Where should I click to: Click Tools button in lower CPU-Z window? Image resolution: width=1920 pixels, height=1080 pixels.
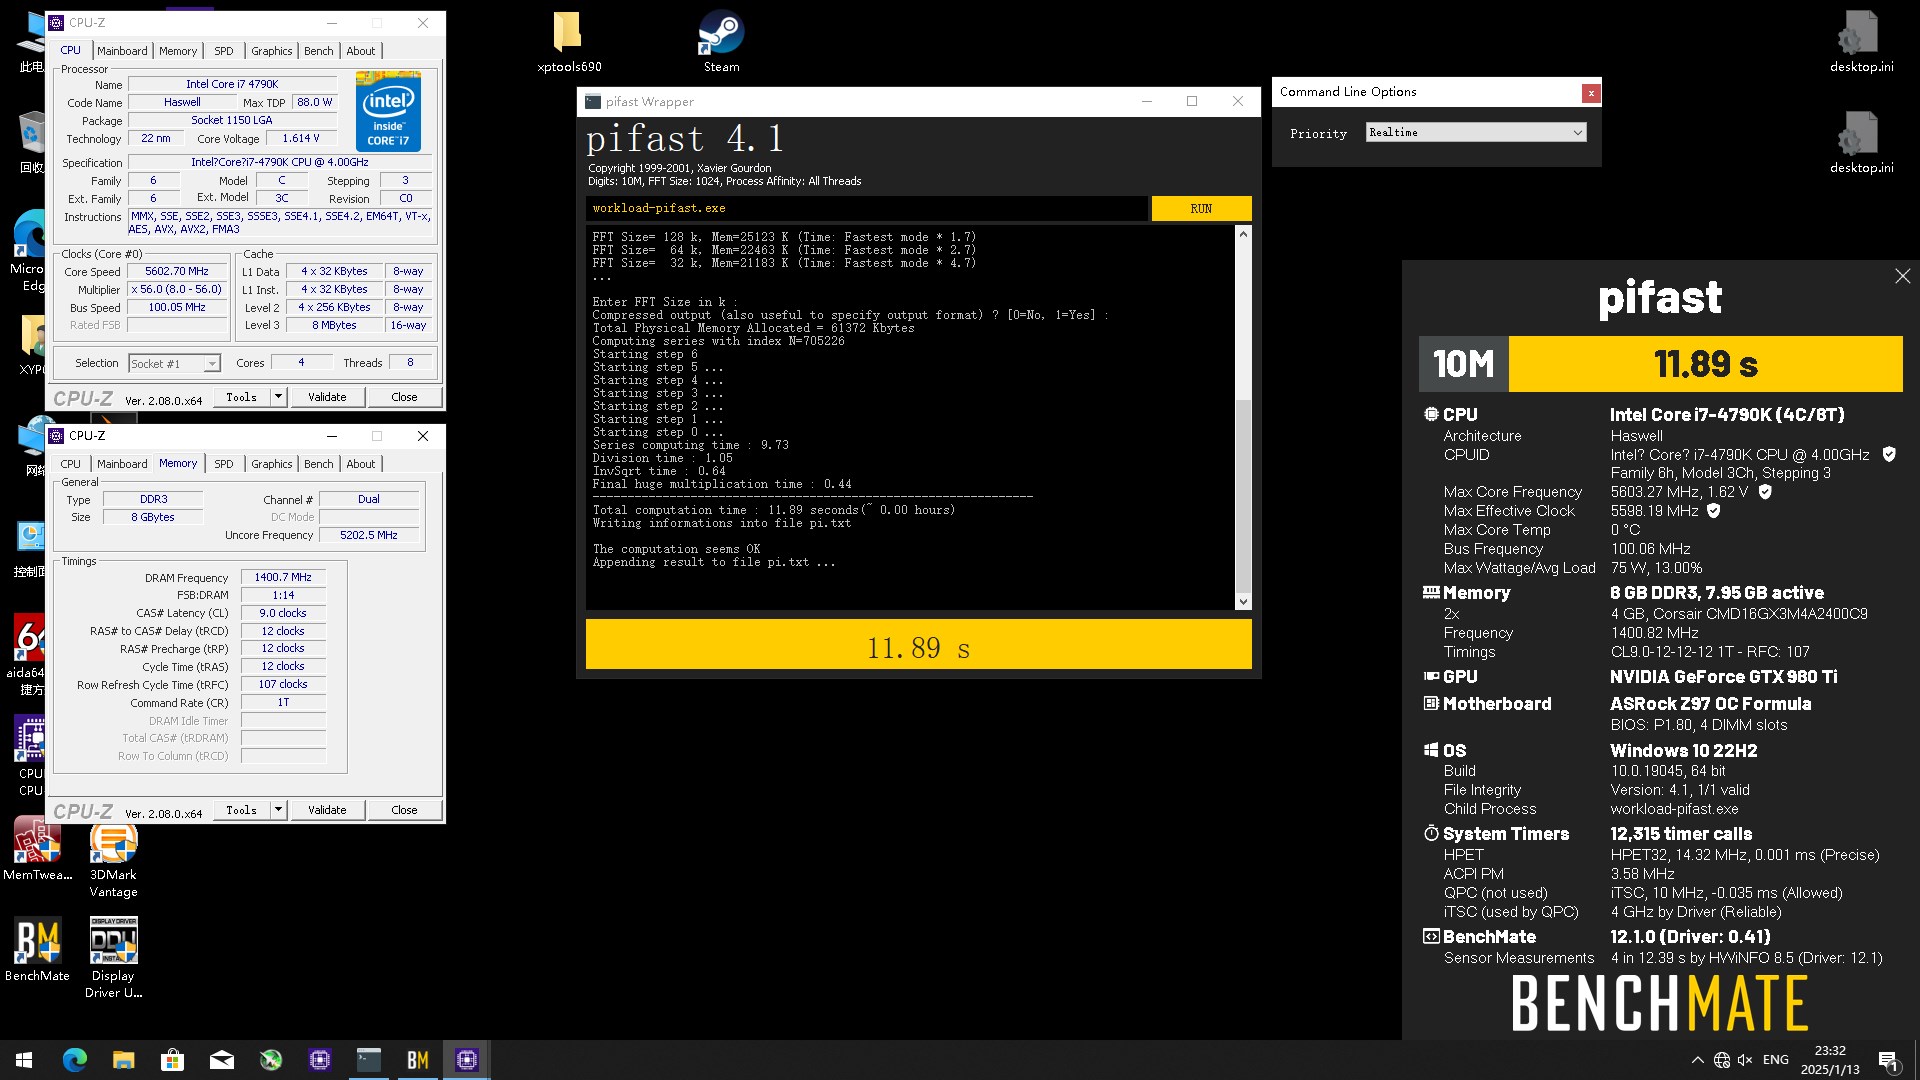241,810
